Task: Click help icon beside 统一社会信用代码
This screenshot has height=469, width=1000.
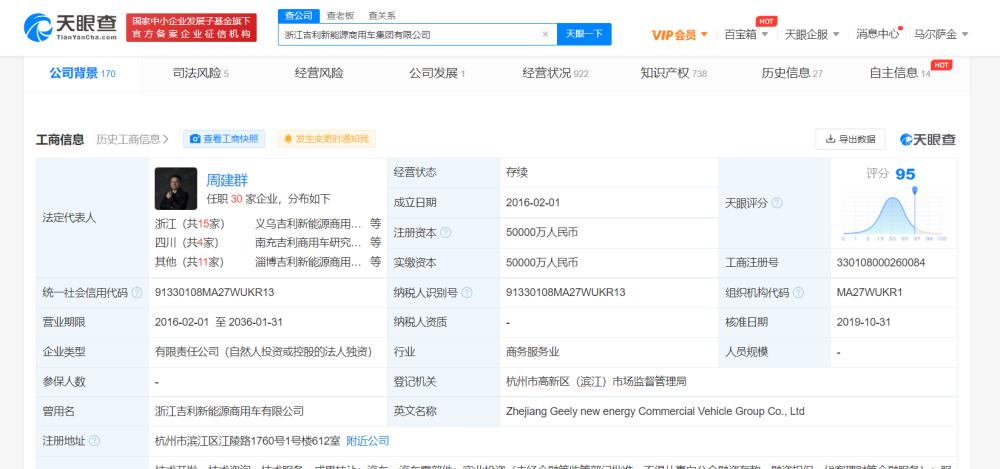Action: (136, 293)
